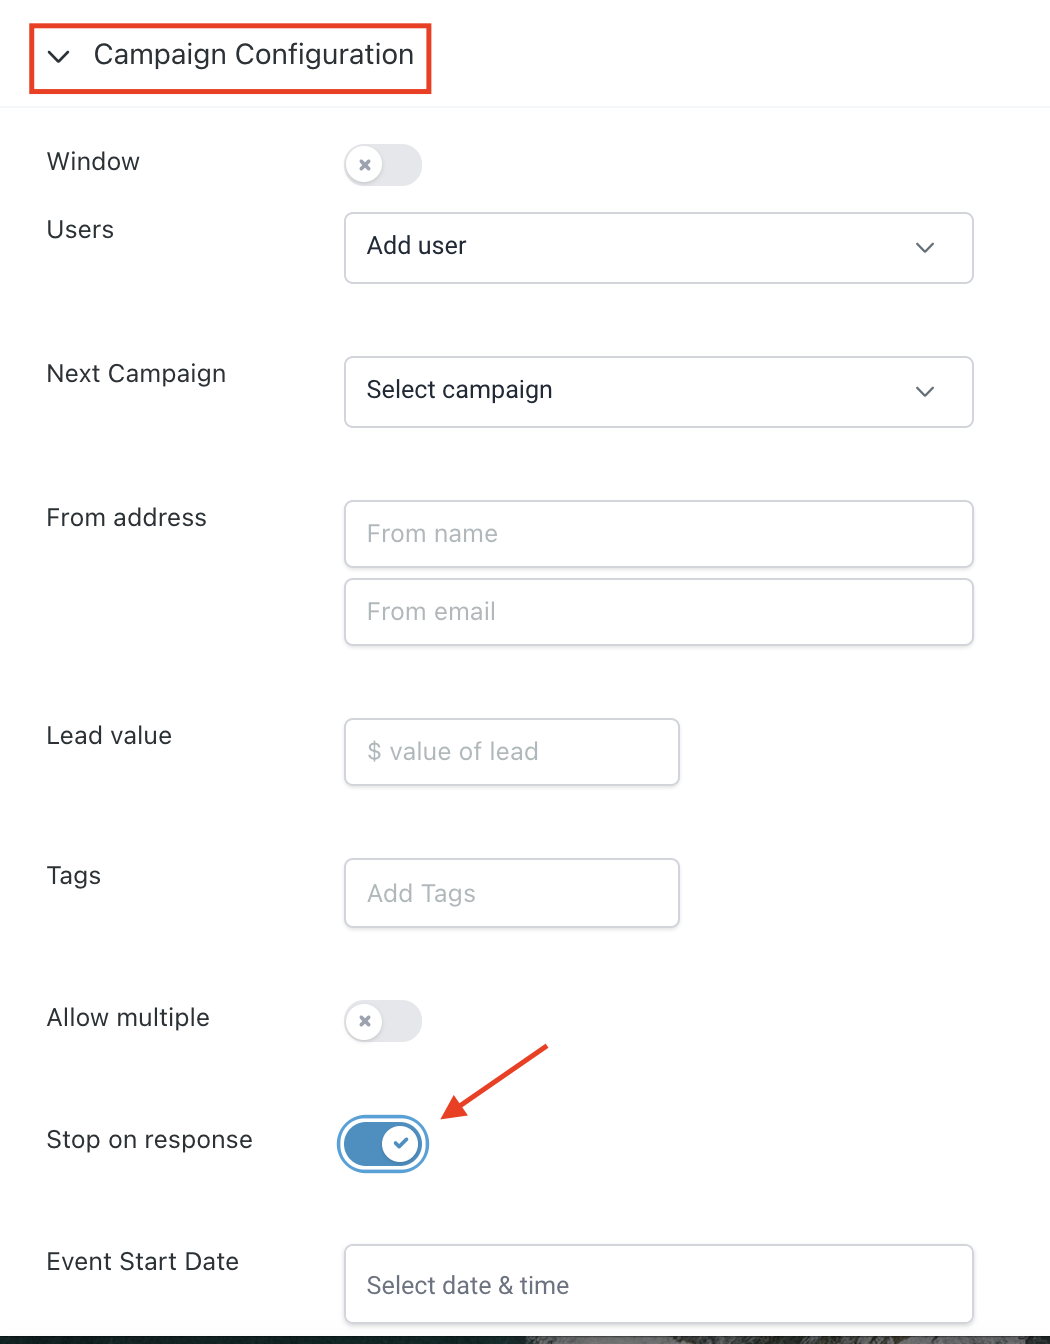Click the Add Tags input box
1050x1344 pixels.
pyautogui.click(x=511, y=893)
